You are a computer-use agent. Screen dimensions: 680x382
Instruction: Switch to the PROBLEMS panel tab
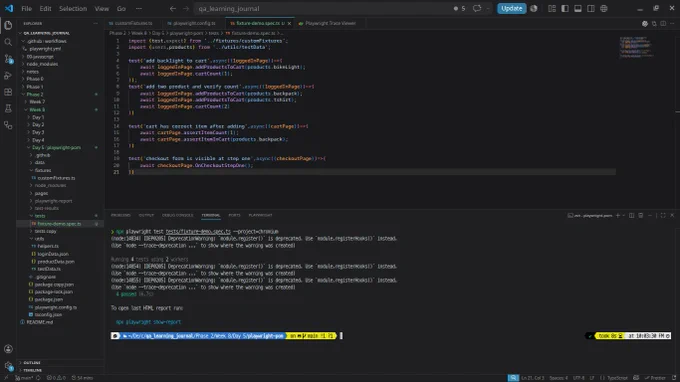121,215
